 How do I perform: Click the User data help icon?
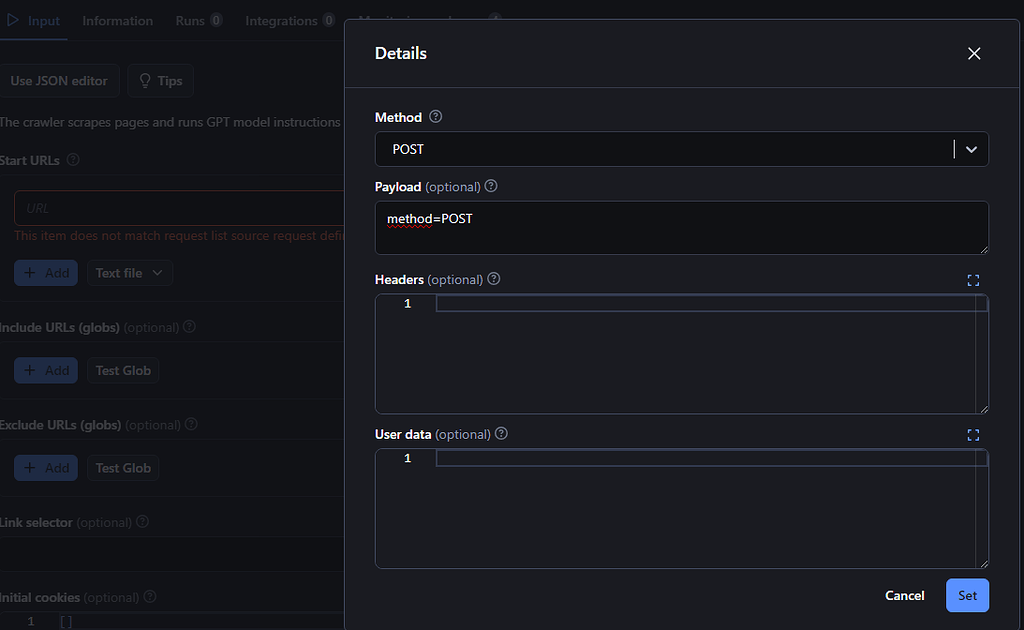pos(501,434)
